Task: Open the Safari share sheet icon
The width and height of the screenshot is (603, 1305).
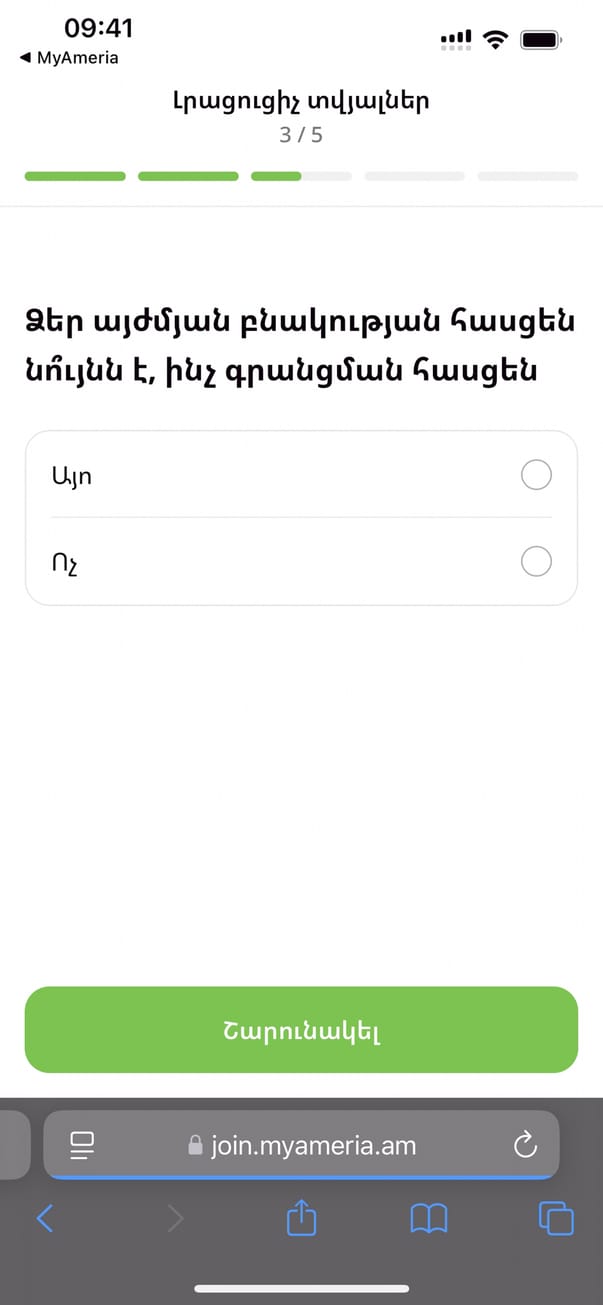Action: coord(301,1218)
